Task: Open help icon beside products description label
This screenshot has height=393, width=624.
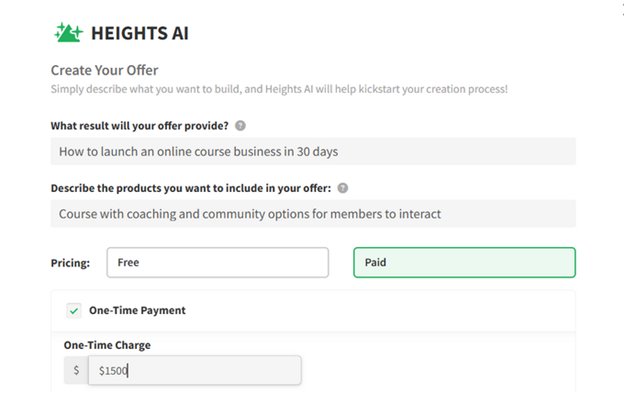Action: (343, 188)
